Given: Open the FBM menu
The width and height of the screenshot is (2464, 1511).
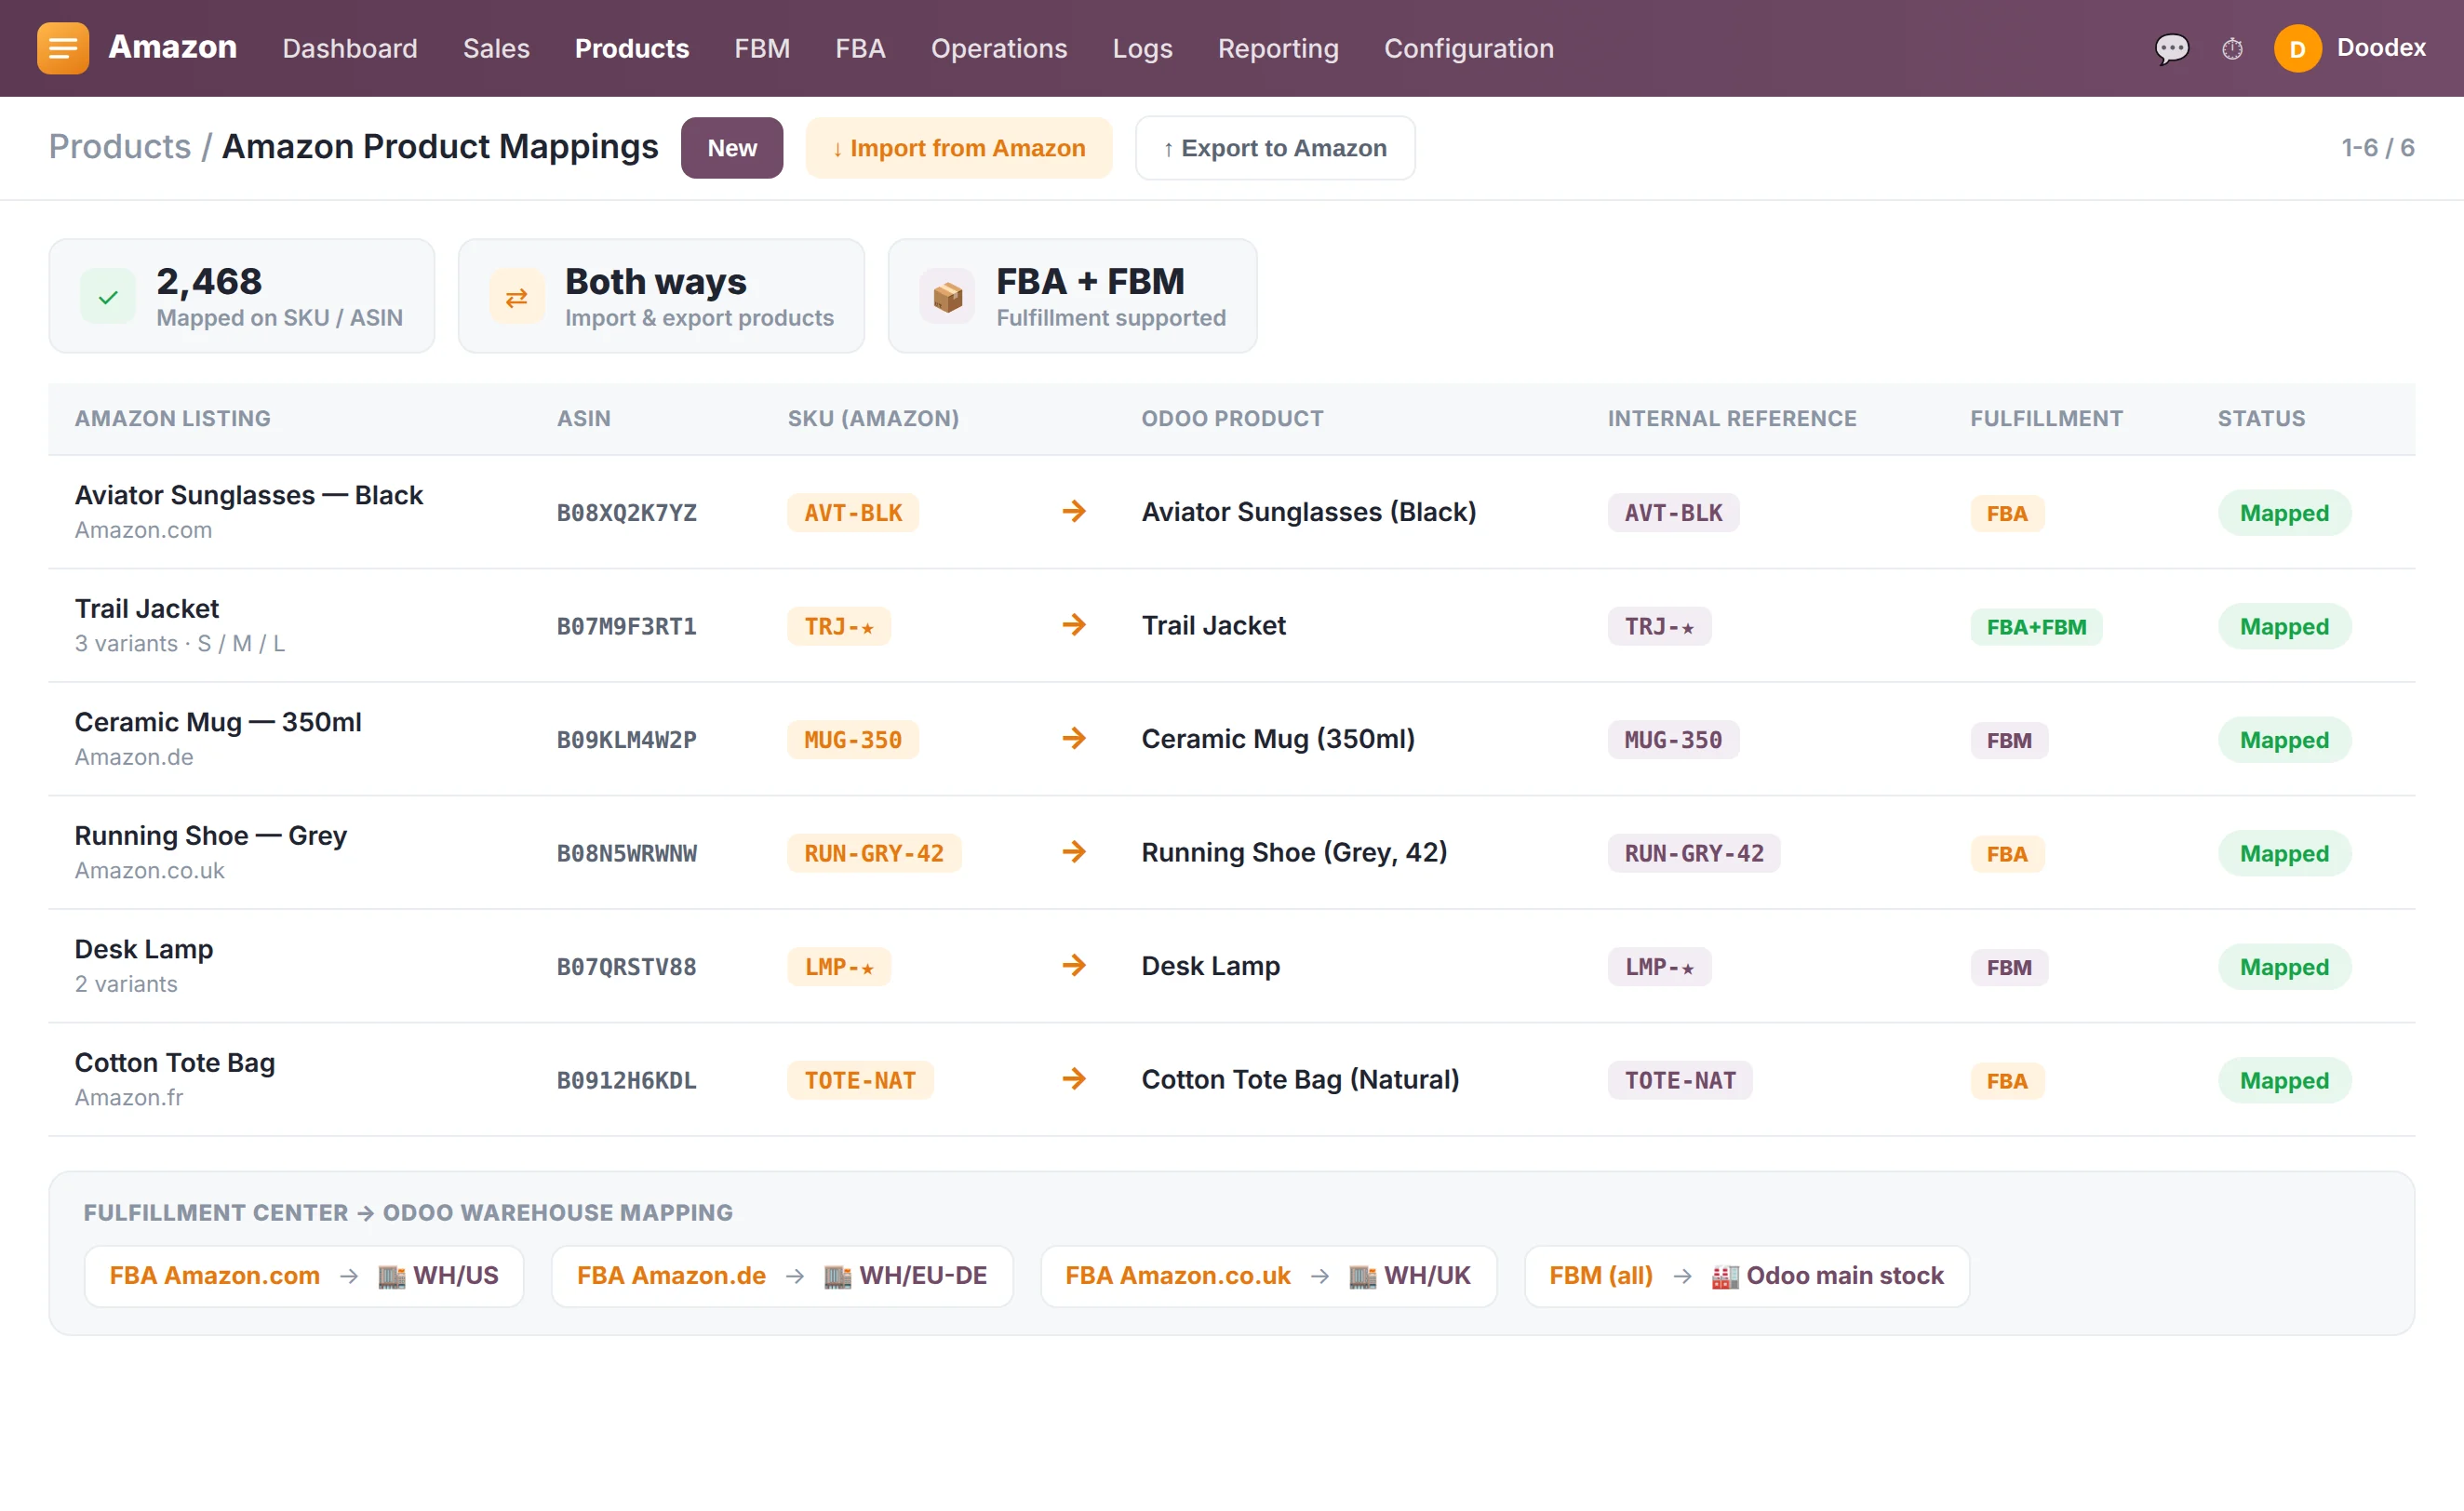Looking at the screenshot, I should coord(762,48).
